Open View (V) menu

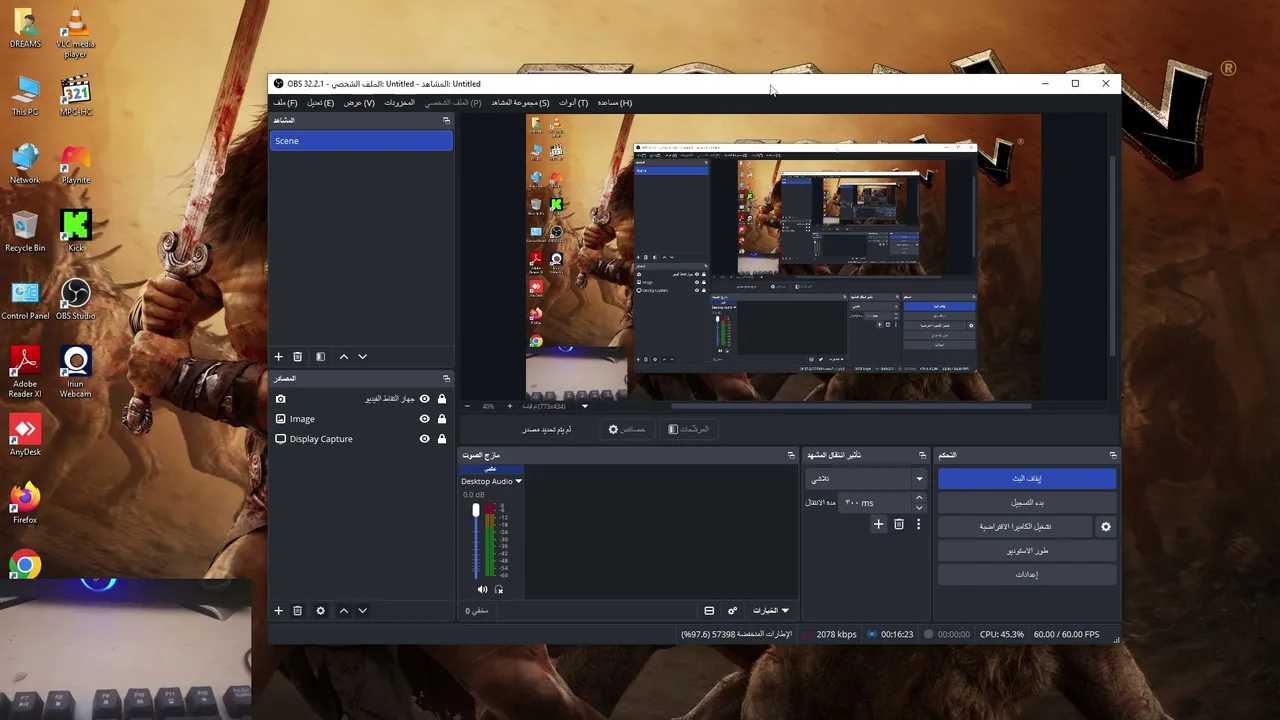pos(359,103)
